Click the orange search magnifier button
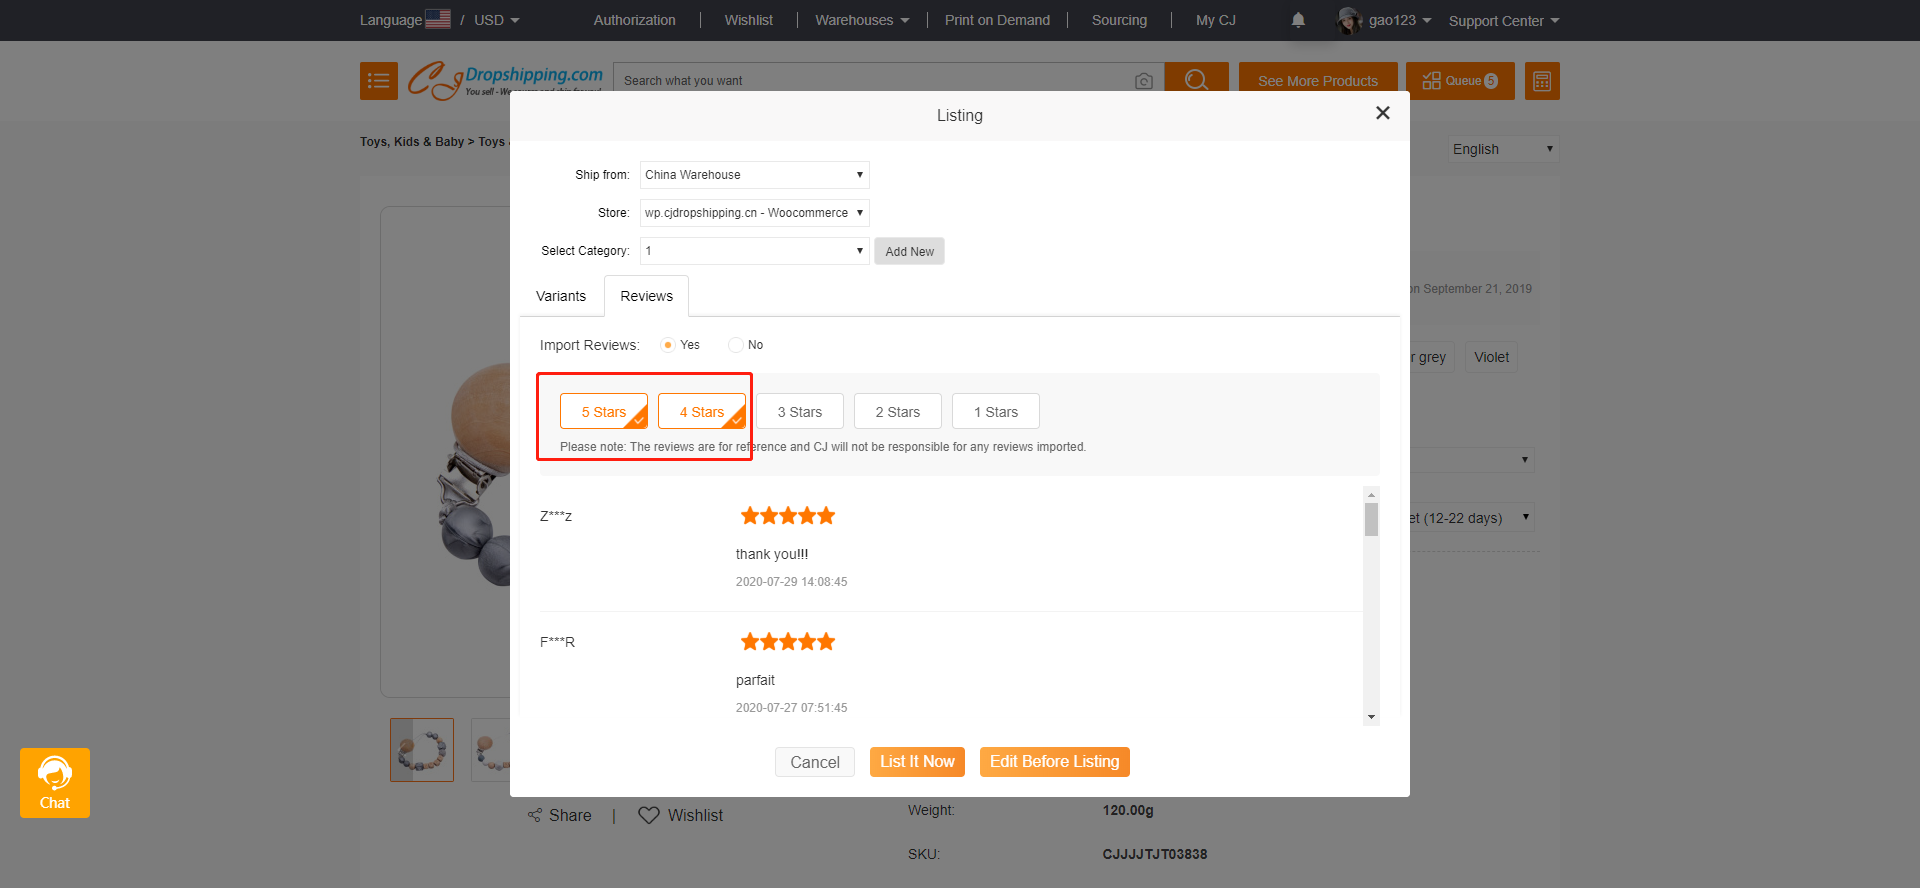This screenshot has height=888, width=1920. pos(1196,80)
